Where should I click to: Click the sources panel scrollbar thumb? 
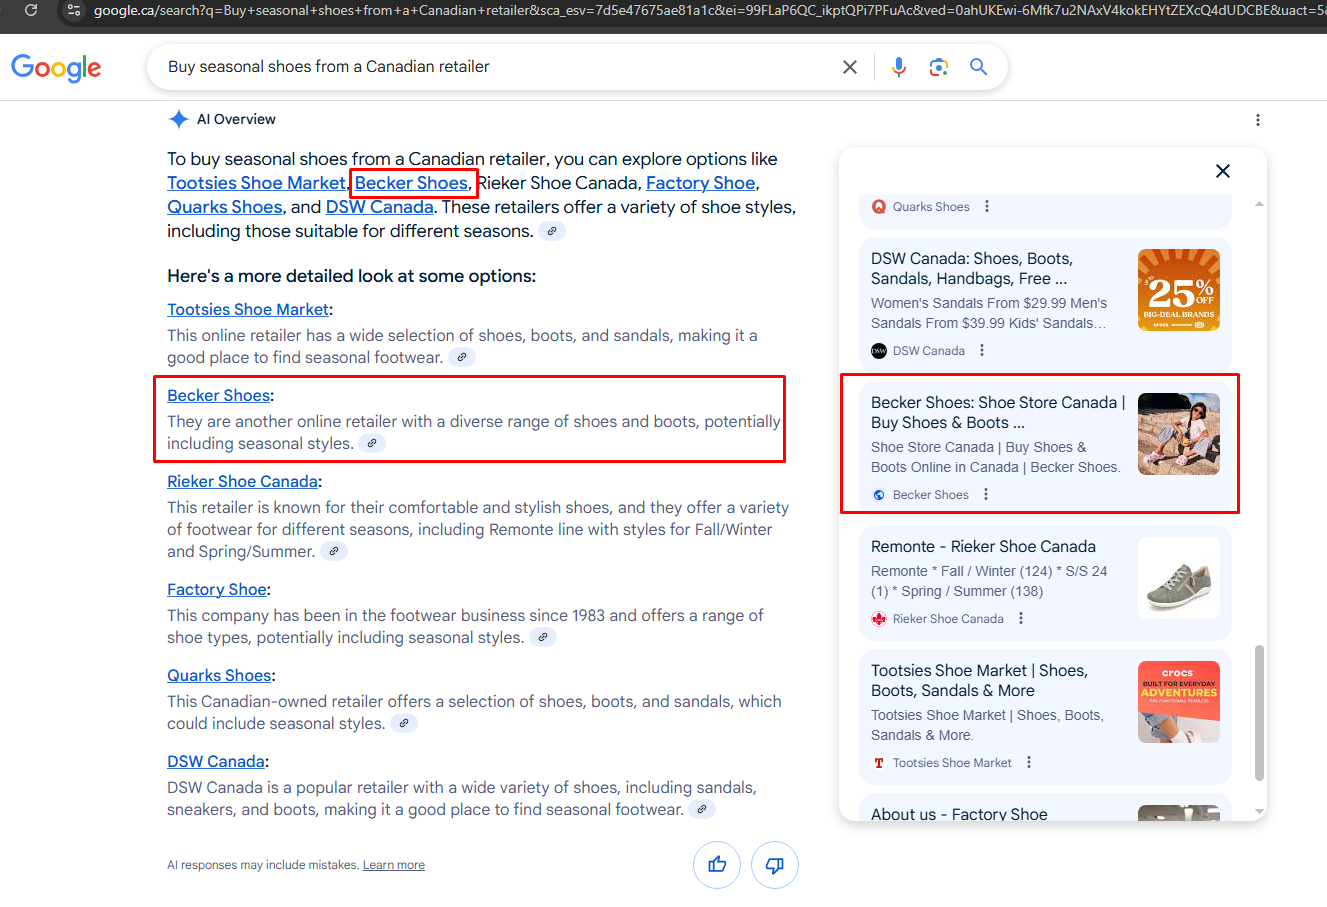coord(1259,712)
